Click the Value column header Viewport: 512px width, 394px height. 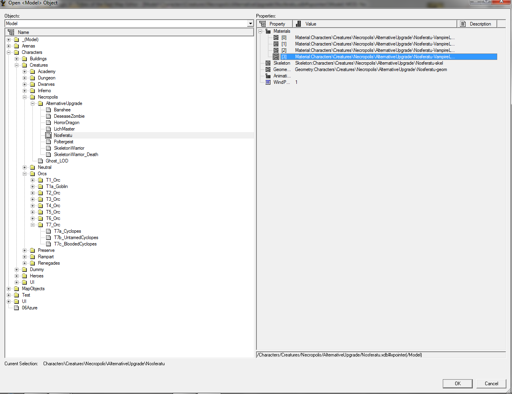375,24
